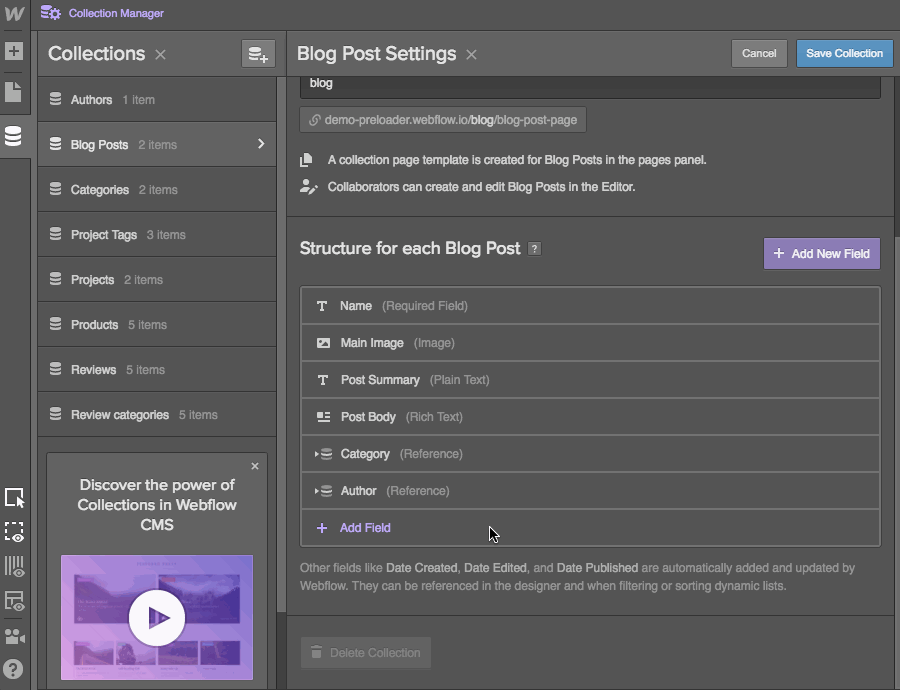Screen dimensions: 900x690
Task: Click the Add Field link in the list
Action: pyautogui.click(x=365, y=528)
